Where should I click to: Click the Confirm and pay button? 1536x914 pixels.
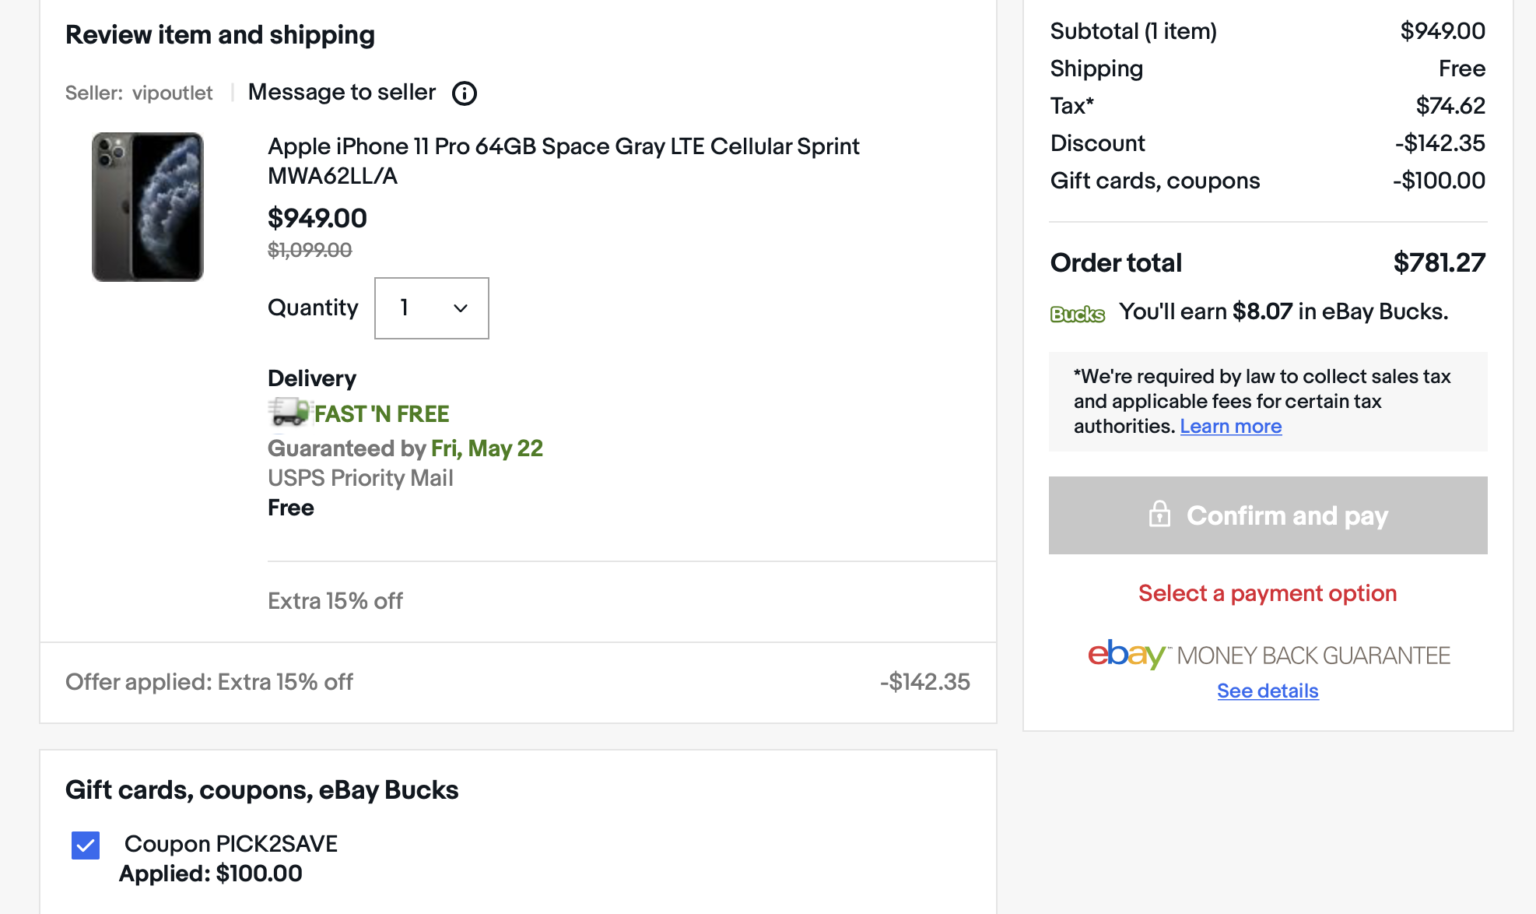coord(1268,515)
